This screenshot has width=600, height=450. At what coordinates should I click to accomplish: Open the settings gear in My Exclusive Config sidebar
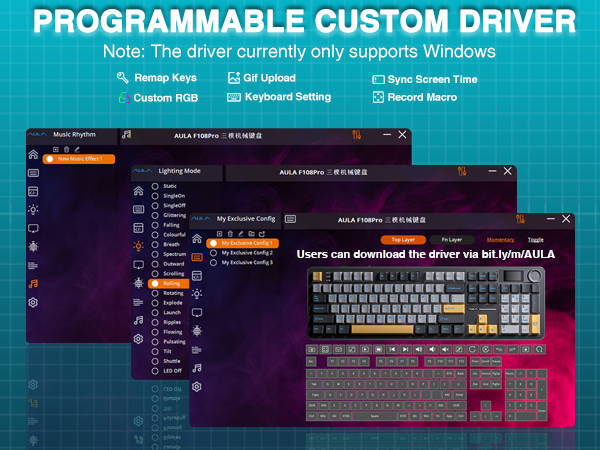tap(197, 386)
